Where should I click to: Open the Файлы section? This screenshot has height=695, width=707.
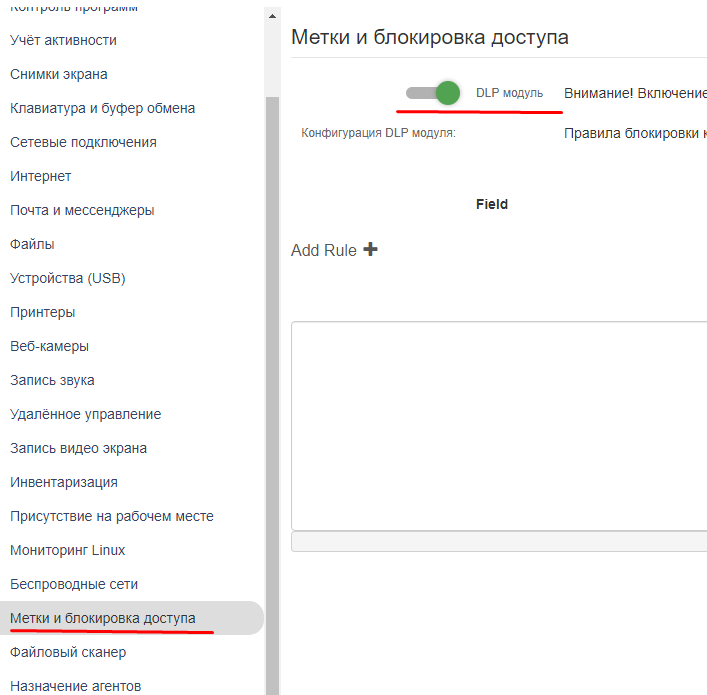pos(32,244)
